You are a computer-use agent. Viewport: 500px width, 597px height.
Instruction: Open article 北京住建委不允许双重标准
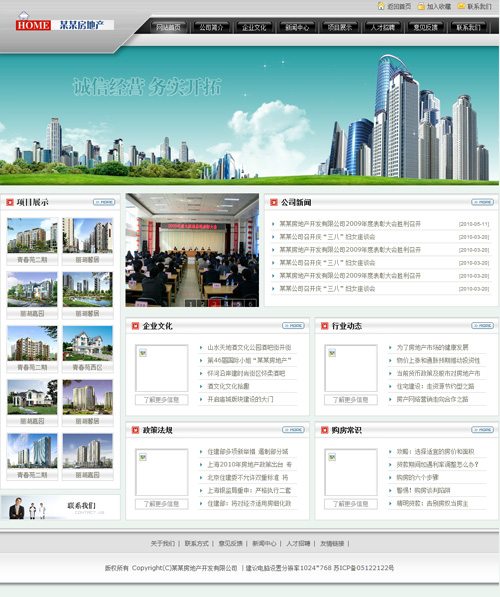[248, 477]
